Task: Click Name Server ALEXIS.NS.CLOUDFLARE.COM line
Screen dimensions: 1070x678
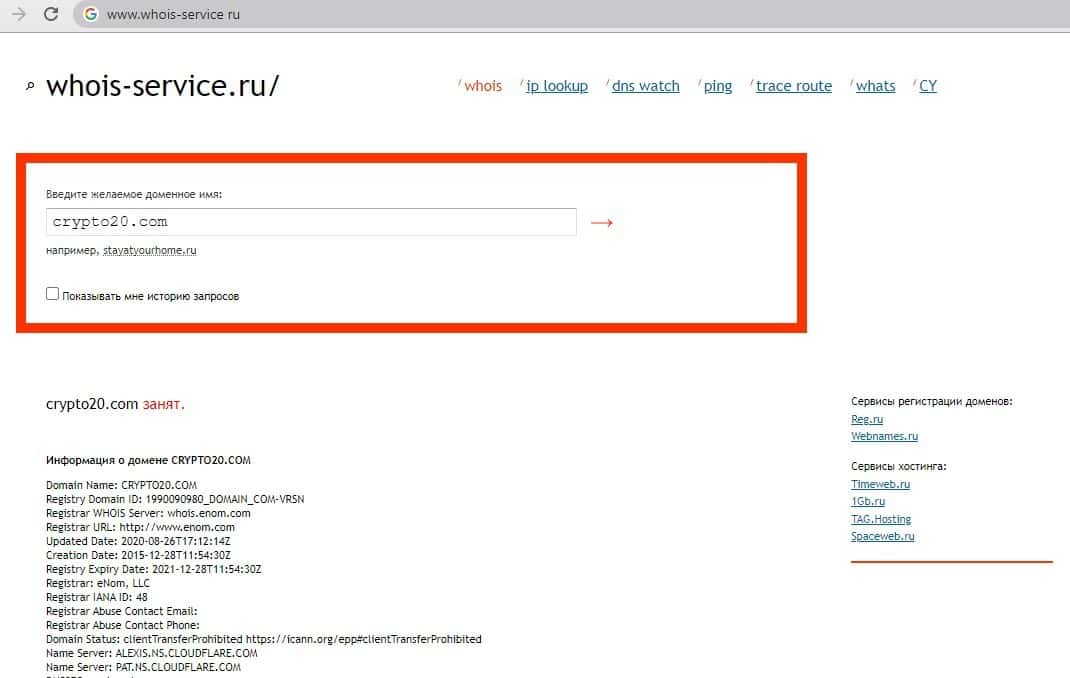Action: coord(151,653)
